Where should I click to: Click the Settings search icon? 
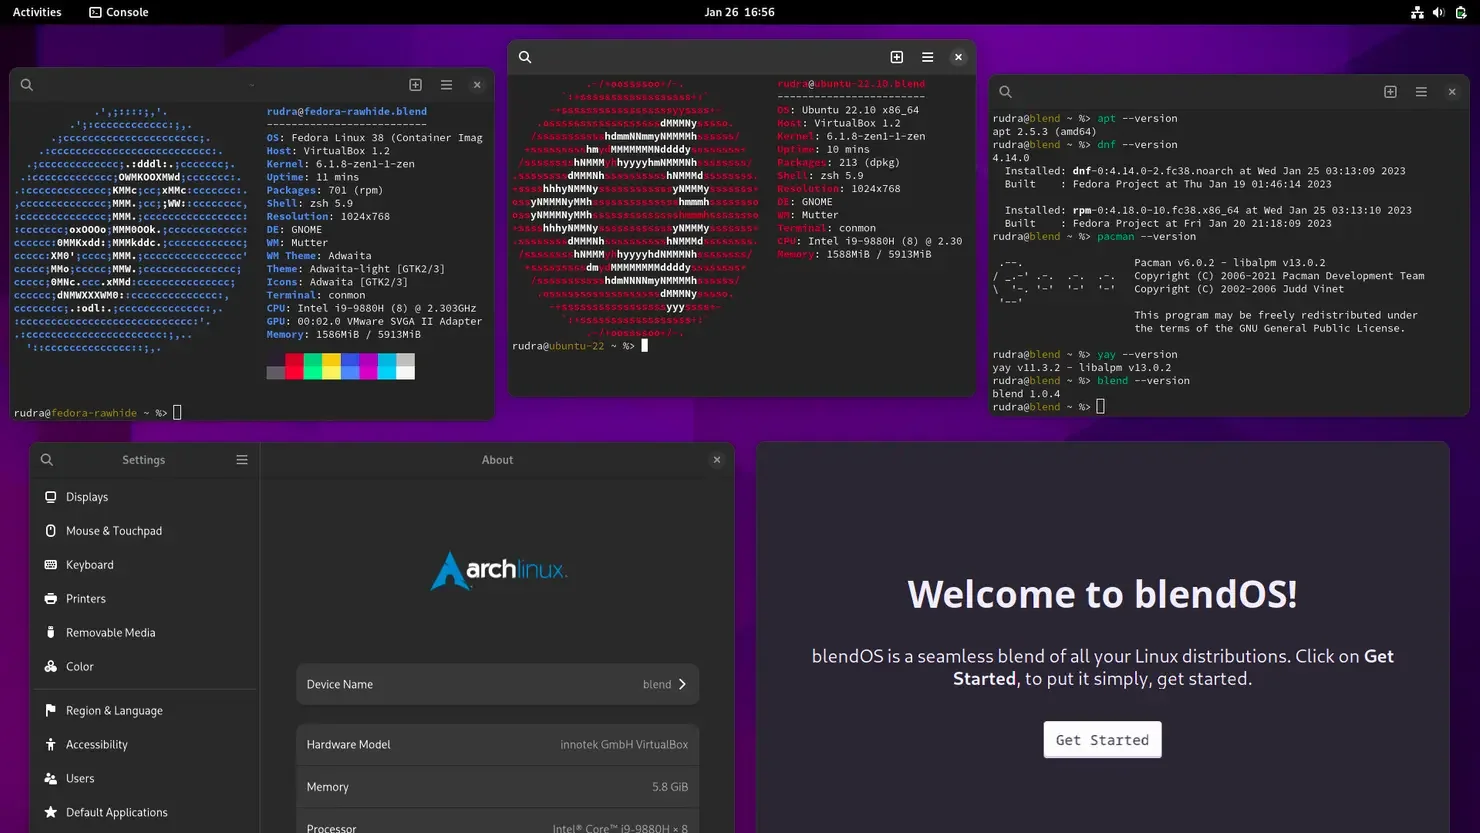pyautogui.click(x=47, y=460)
